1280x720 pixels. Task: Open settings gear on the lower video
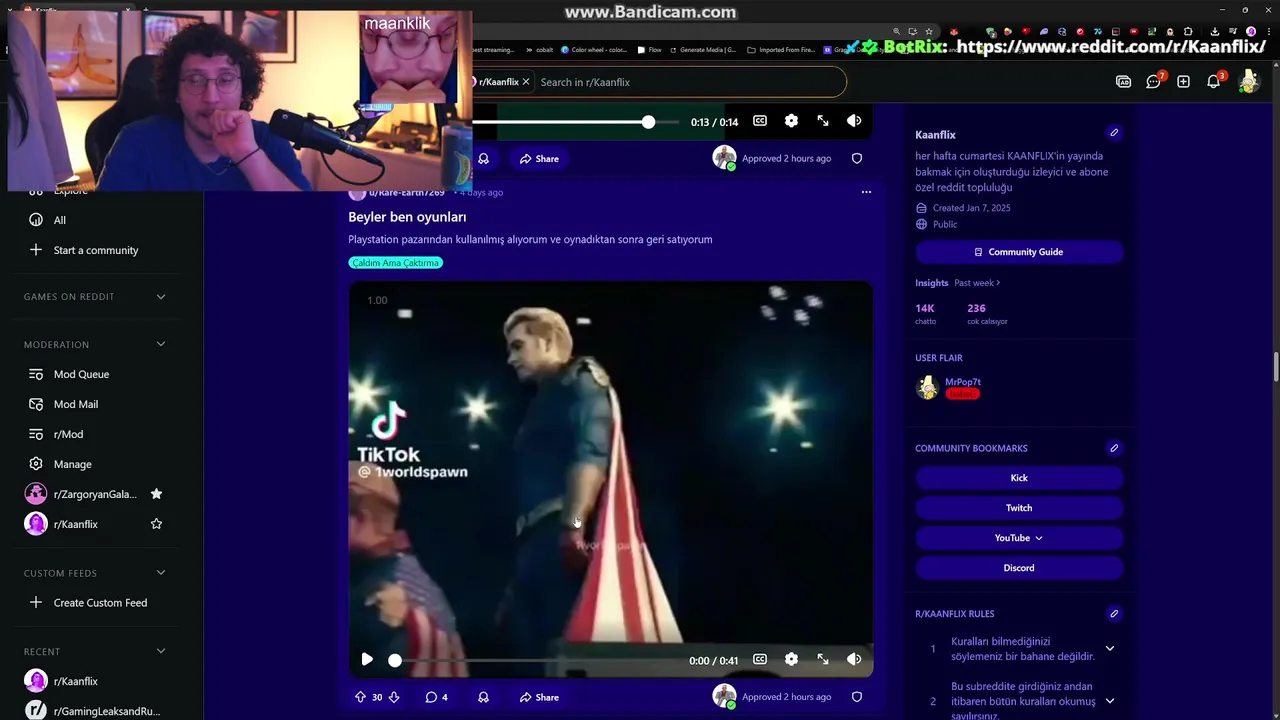(791, 660)
